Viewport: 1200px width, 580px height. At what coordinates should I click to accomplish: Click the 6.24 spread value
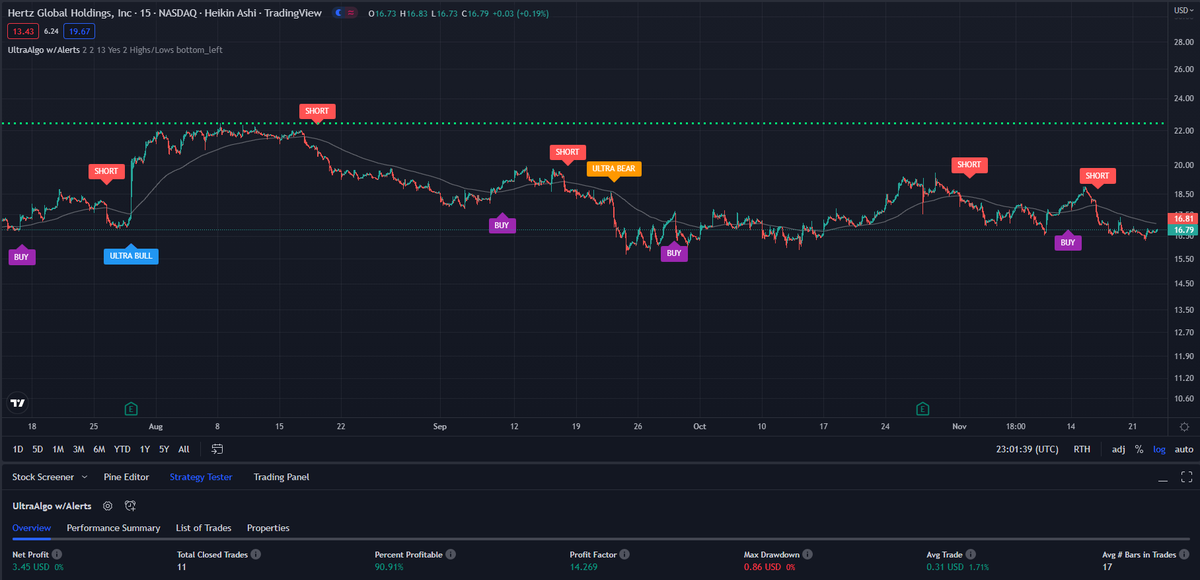[52, 31]
